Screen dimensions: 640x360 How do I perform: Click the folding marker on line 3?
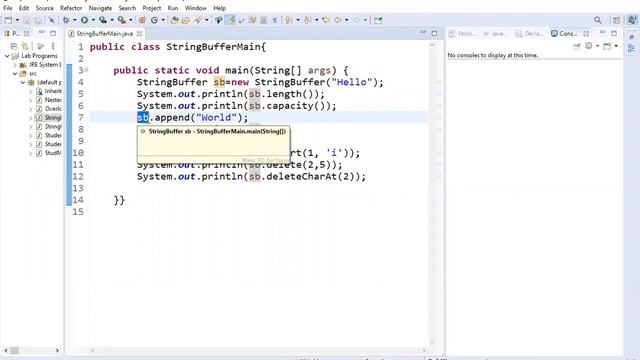[x=86, y=70]
